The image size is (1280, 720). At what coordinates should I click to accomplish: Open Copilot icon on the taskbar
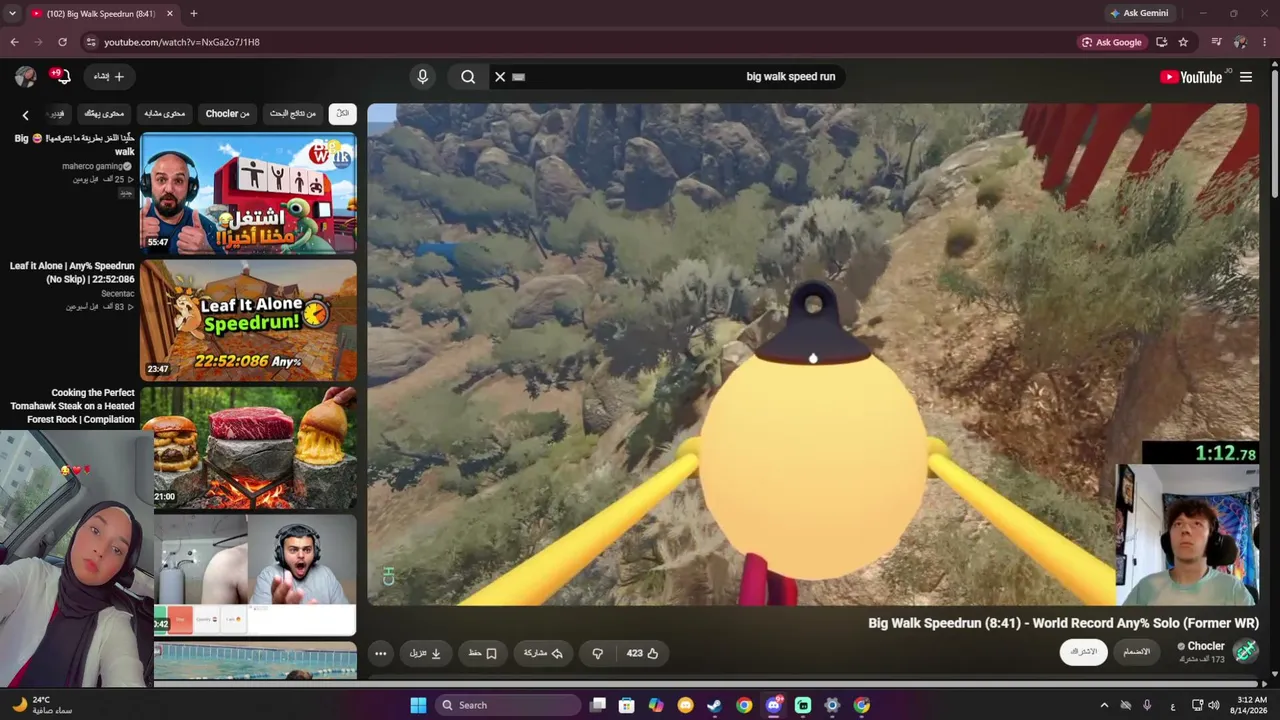pos(656,705)
